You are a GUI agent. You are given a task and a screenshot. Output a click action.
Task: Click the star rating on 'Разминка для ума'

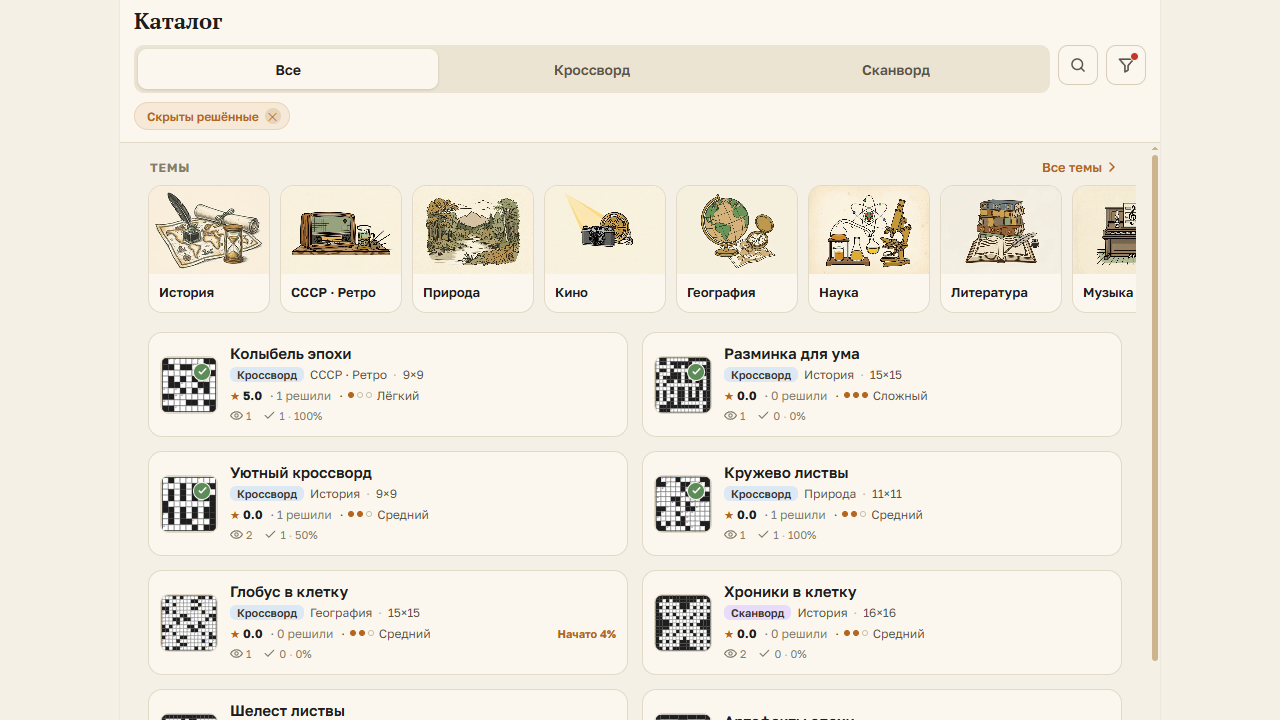[x=740, y=396]
